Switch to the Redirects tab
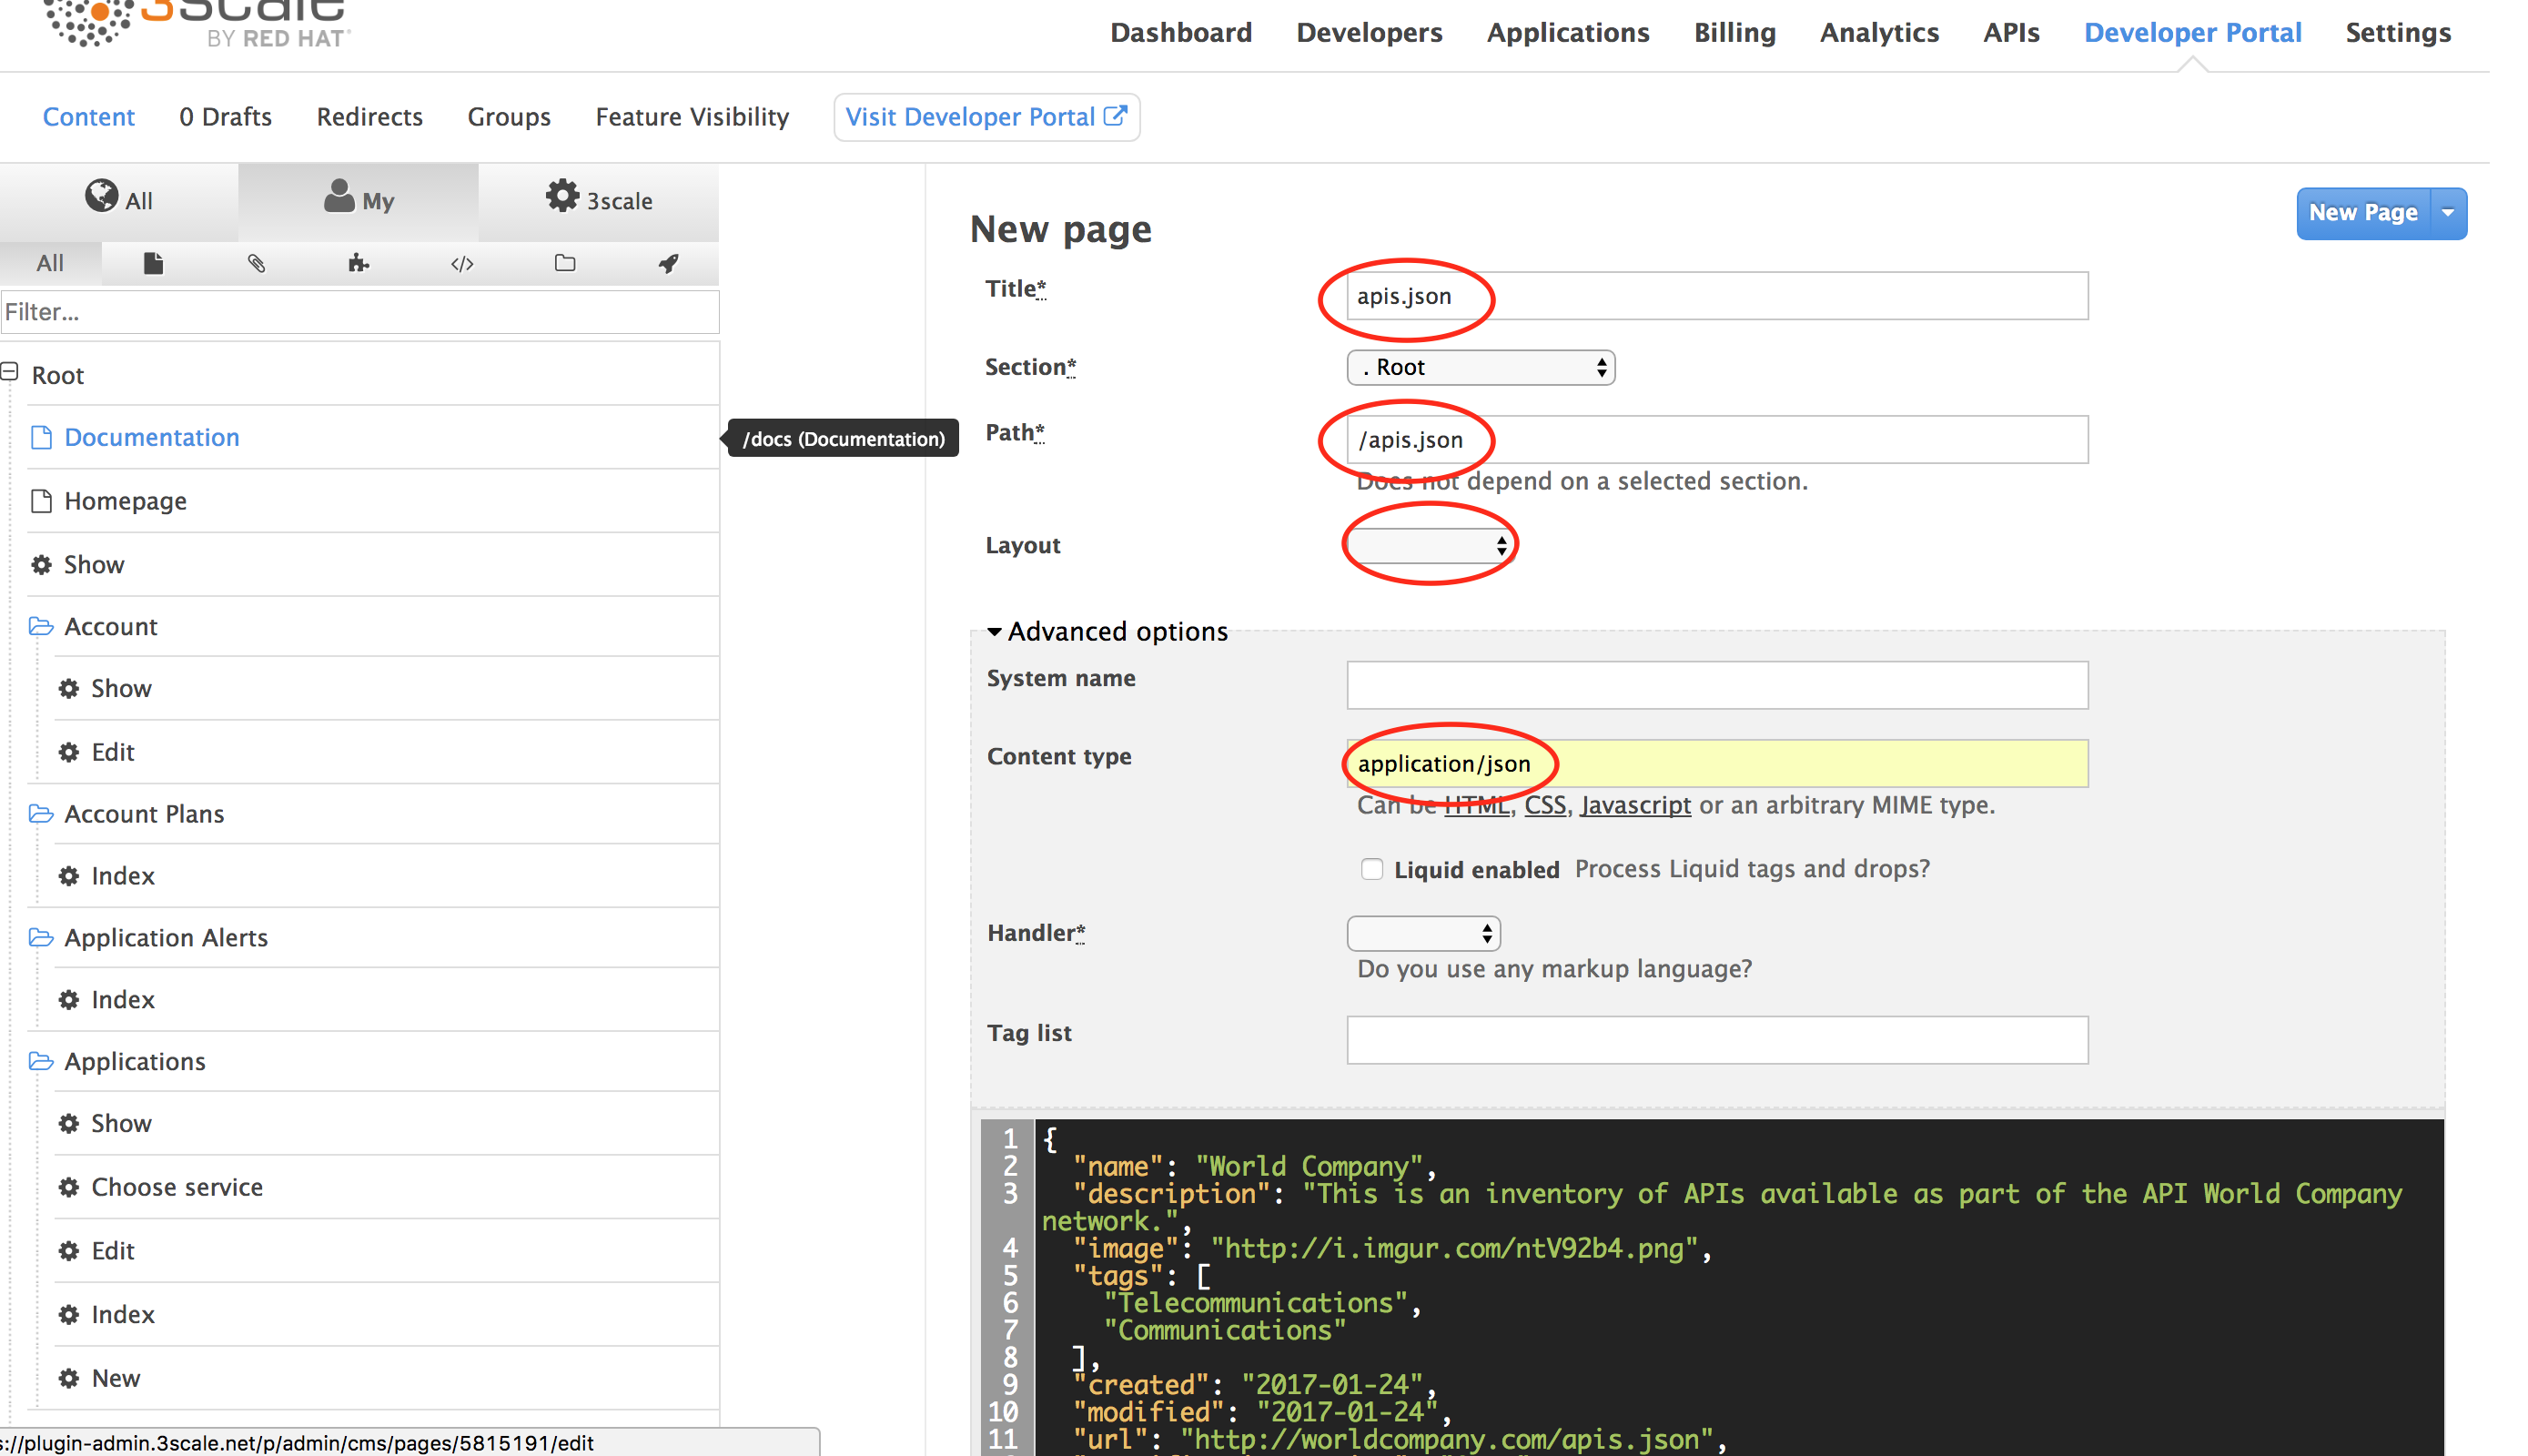 (369, 117)
